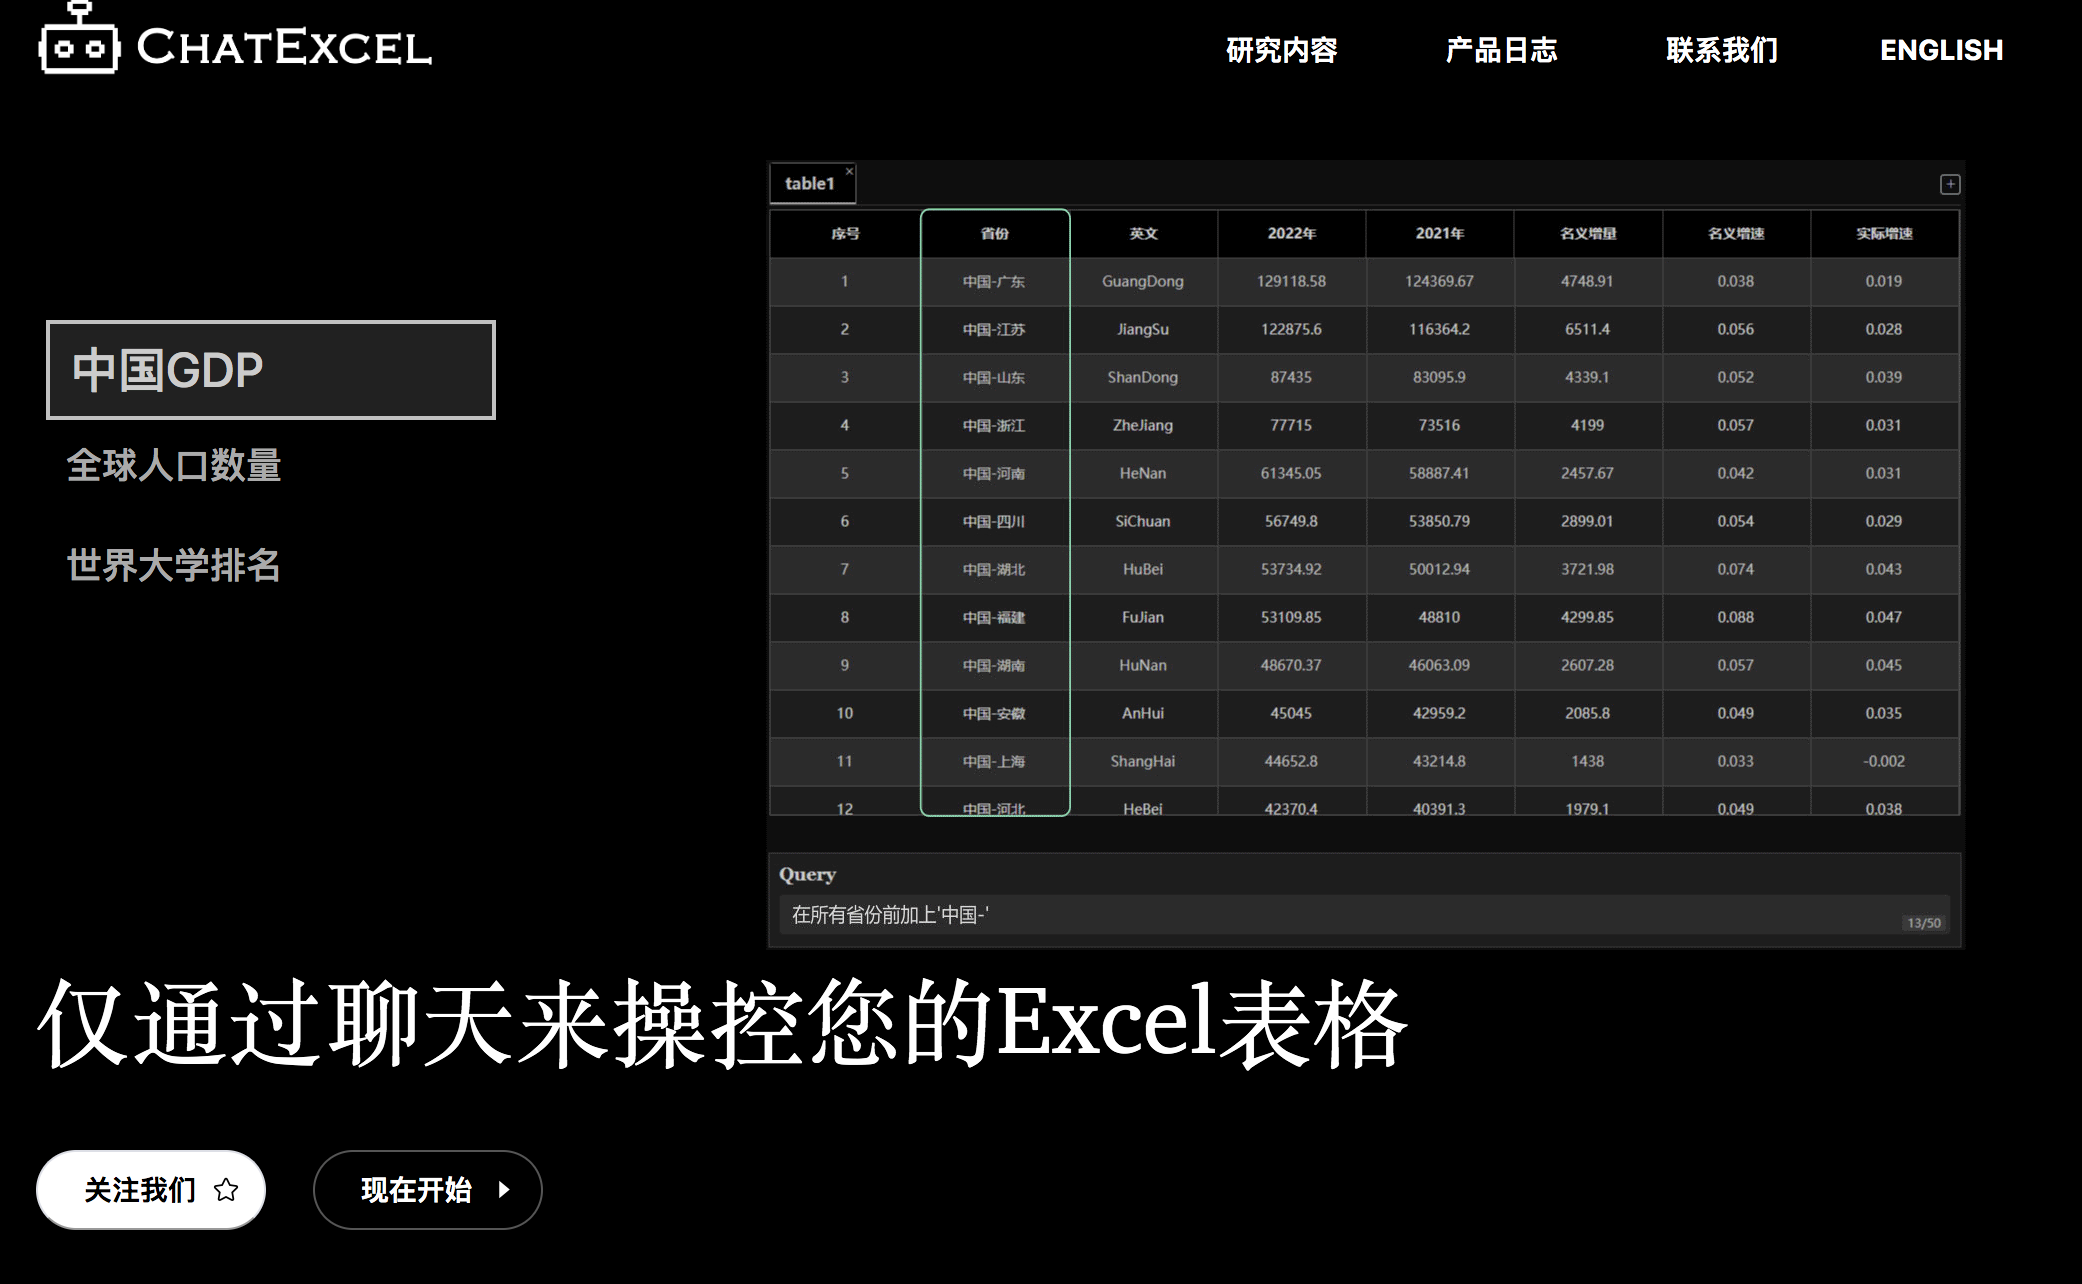Click the 关注我们 button
The width and height of the screenshot is (2082, 1284).
[151, 1190]
